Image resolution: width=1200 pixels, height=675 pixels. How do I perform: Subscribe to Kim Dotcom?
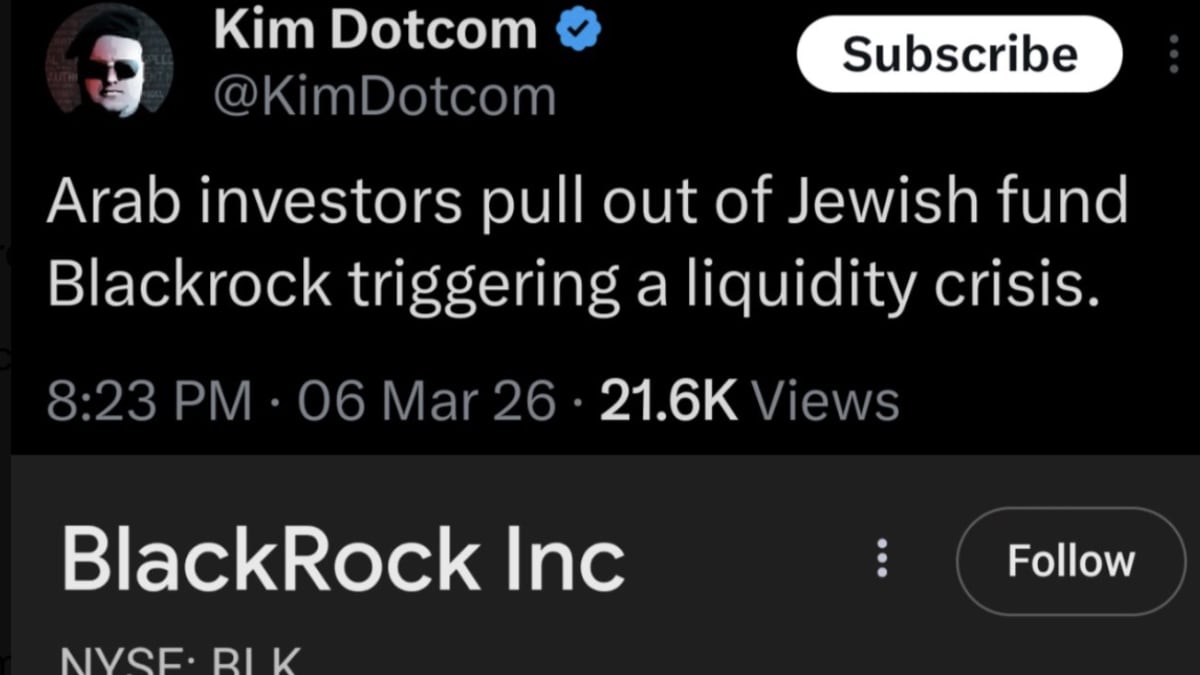tap(960, 54)
